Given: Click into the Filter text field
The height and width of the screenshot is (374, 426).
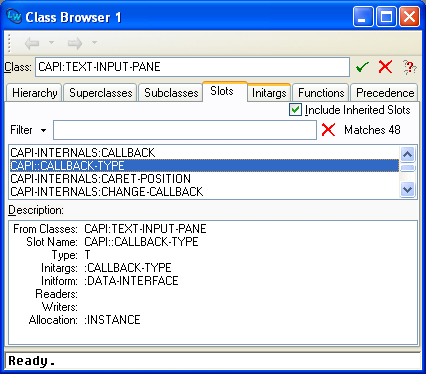Looking at the screenshot, I should tap(185, 130).
